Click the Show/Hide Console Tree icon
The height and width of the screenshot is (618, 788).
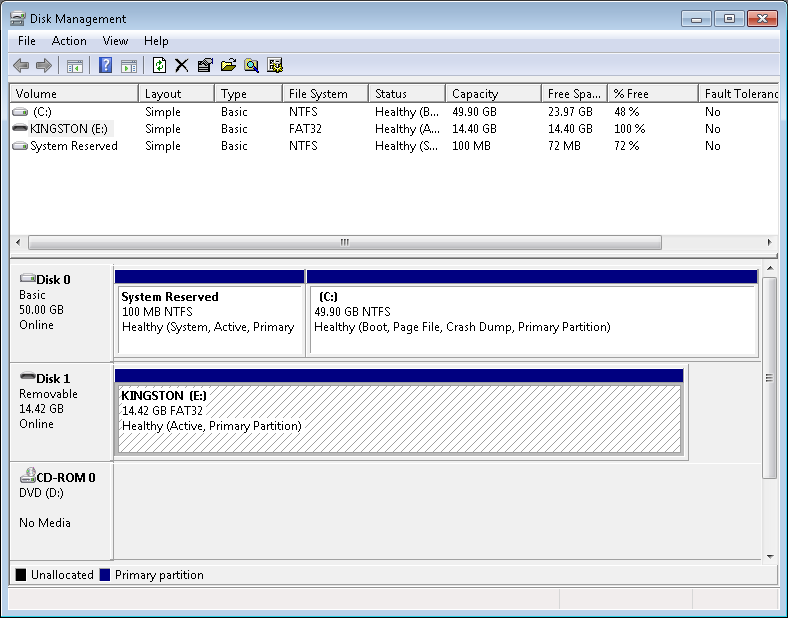click(74, 66)
